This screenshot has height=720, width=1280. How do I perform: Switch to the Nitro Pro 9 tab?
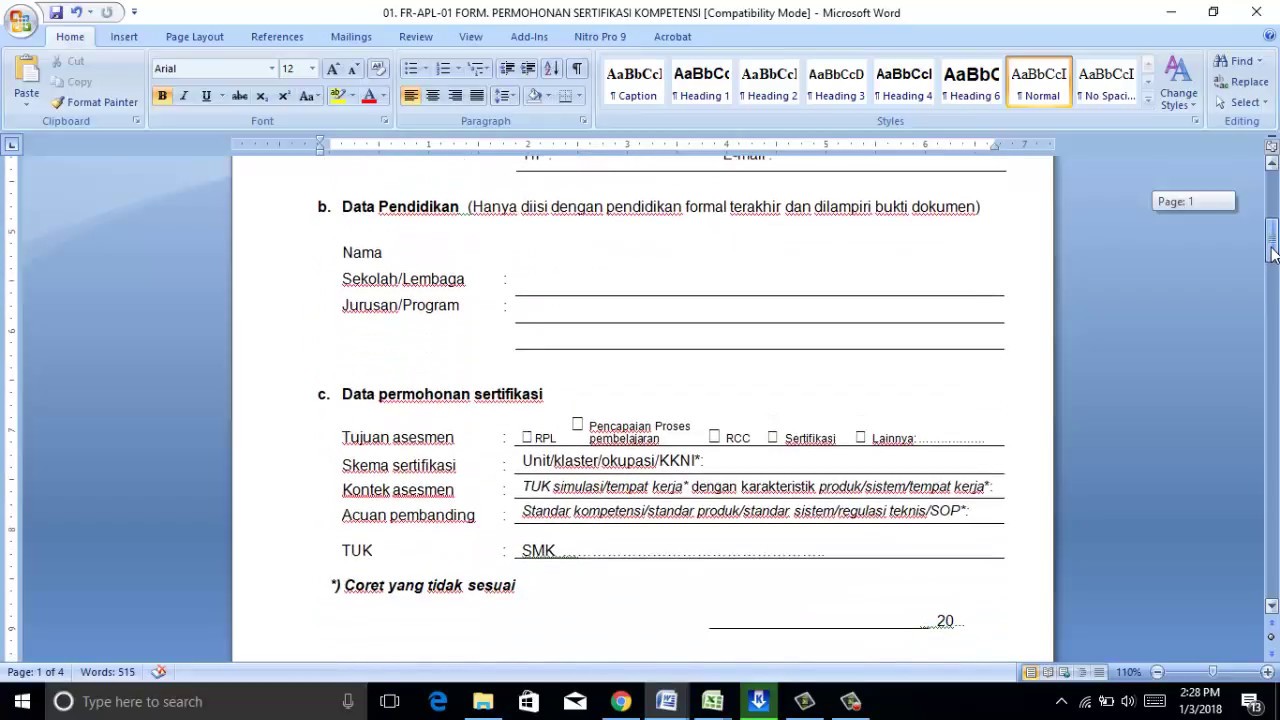pos(600,37)
